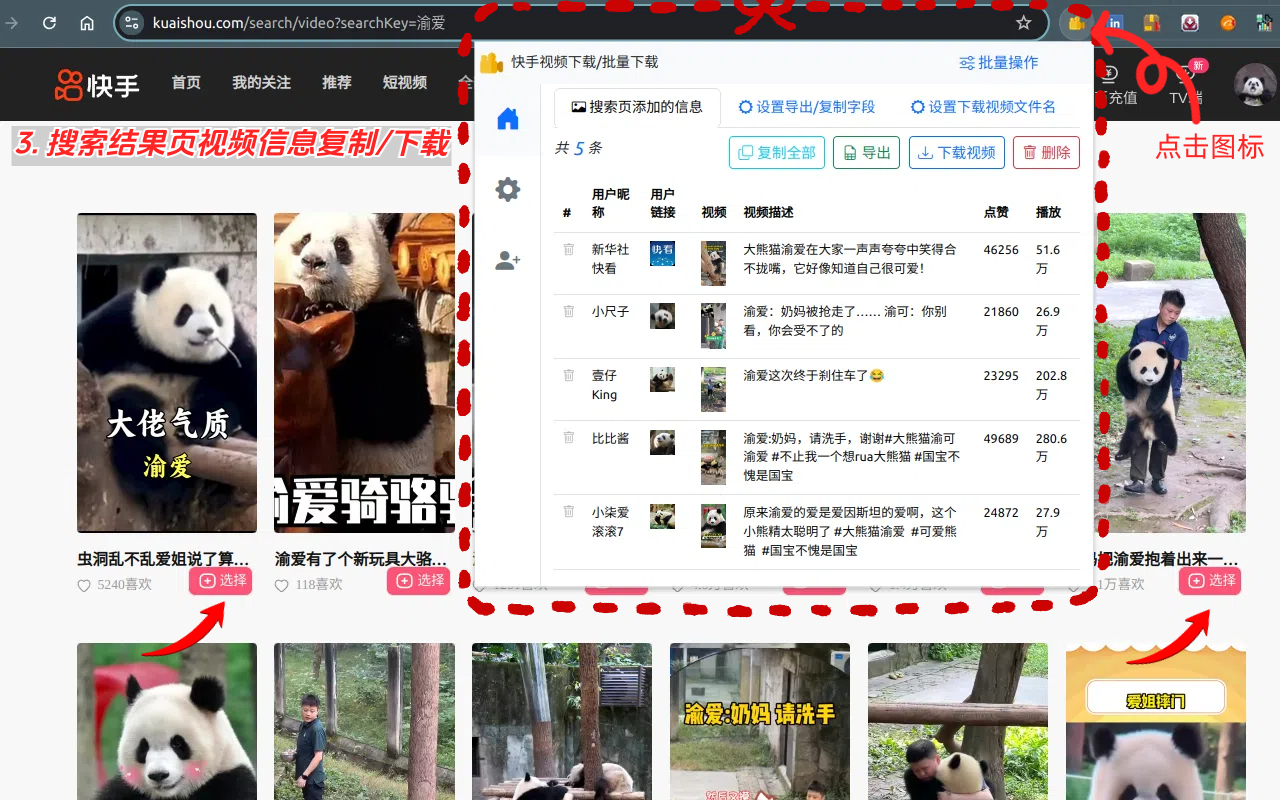Open the panda profile avatar in site header
Screen dimensions: 1280x800
click(1255, 85)
